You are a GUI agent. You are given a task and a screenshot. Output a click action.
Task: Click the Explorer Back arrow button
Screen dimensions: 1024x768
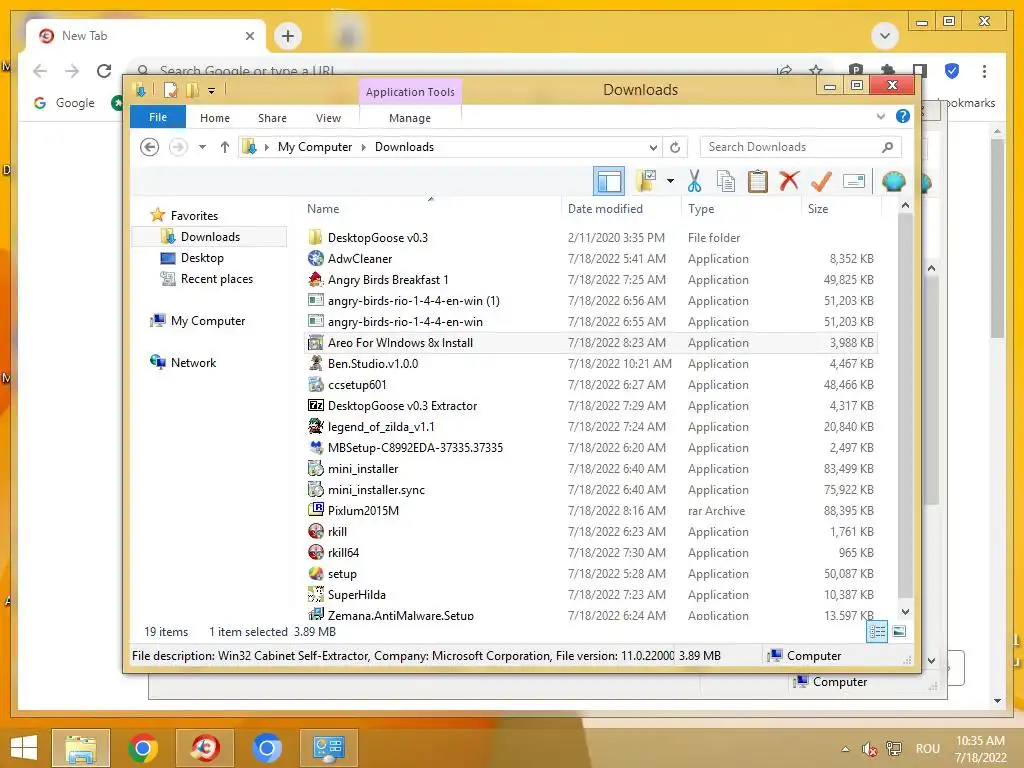pyautogui.click(x=150, y=147)
